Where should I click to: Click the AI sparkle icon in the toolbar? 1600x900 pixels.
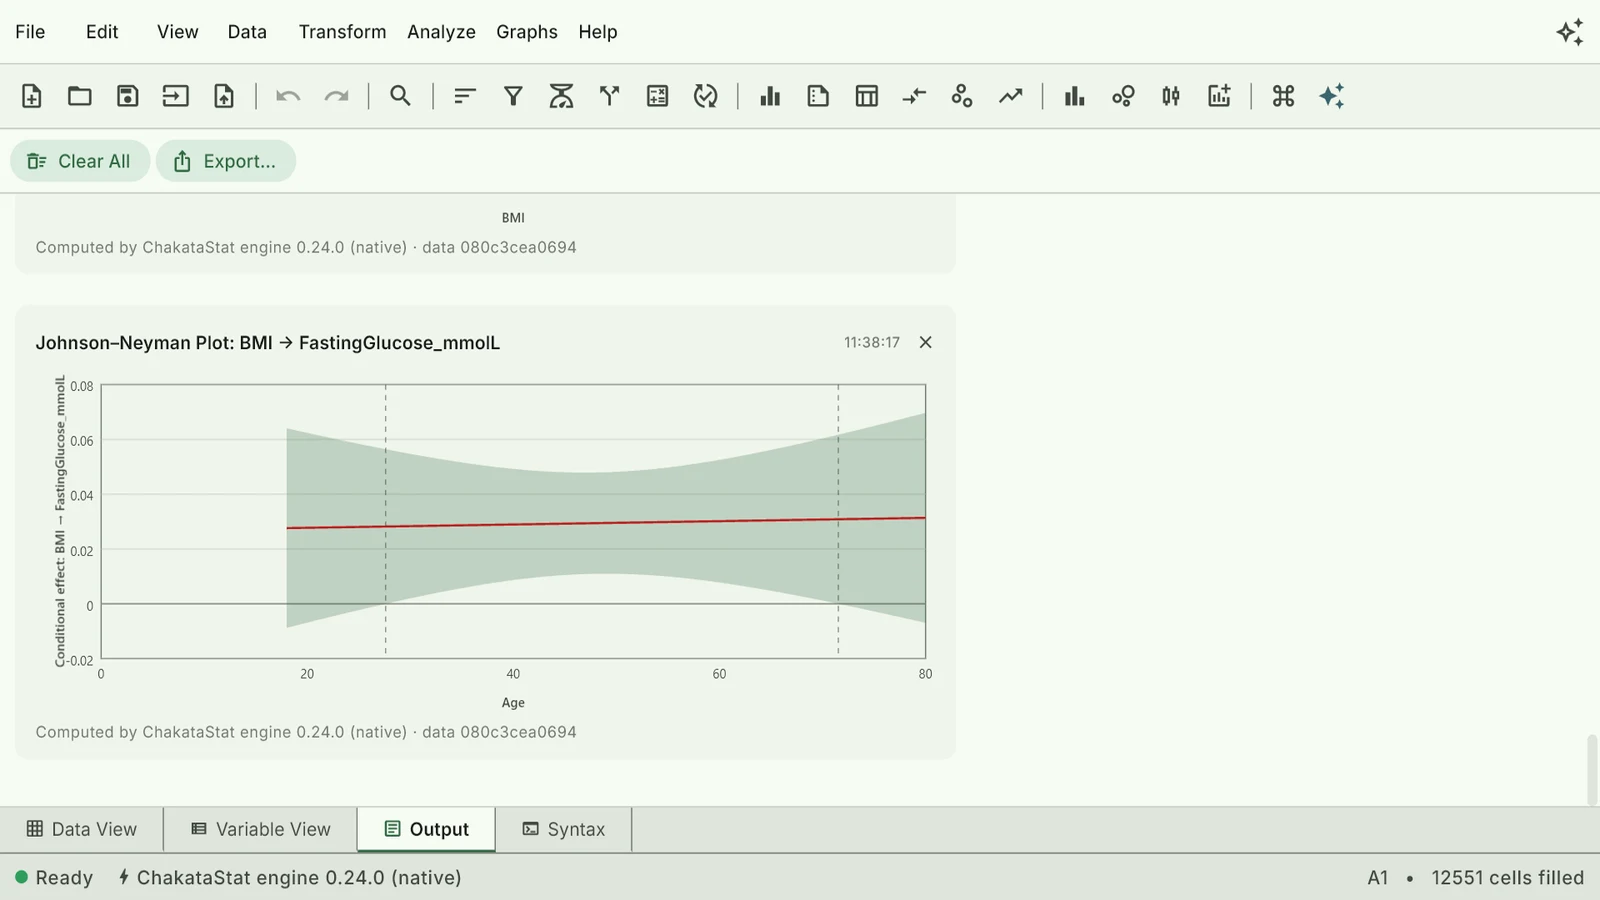click(x=1331, y=96)
